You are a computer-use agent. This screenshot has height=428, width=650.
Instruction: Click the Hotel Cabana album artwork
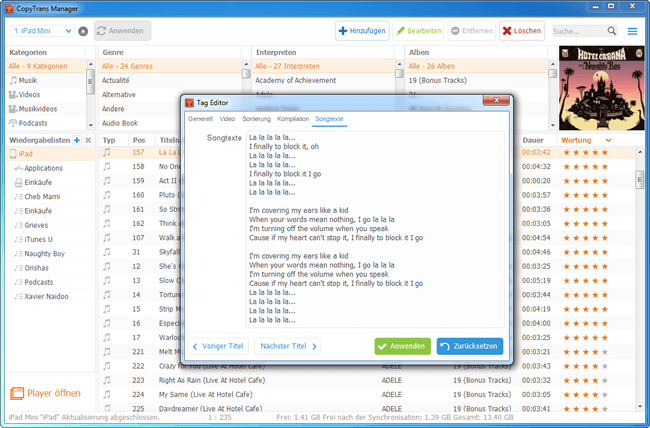point(601,88)
